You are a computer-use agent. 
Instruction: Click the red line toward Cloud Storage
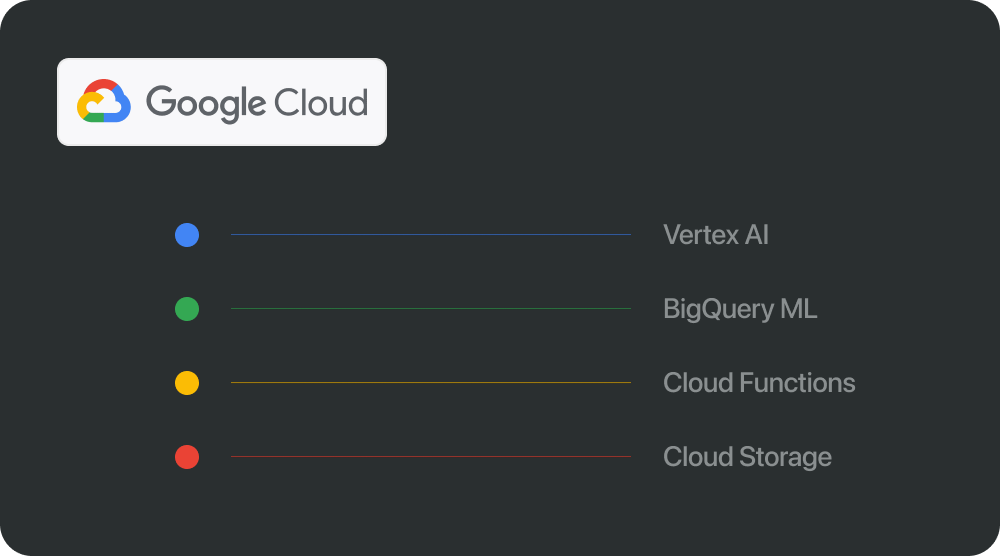point(430,457)
